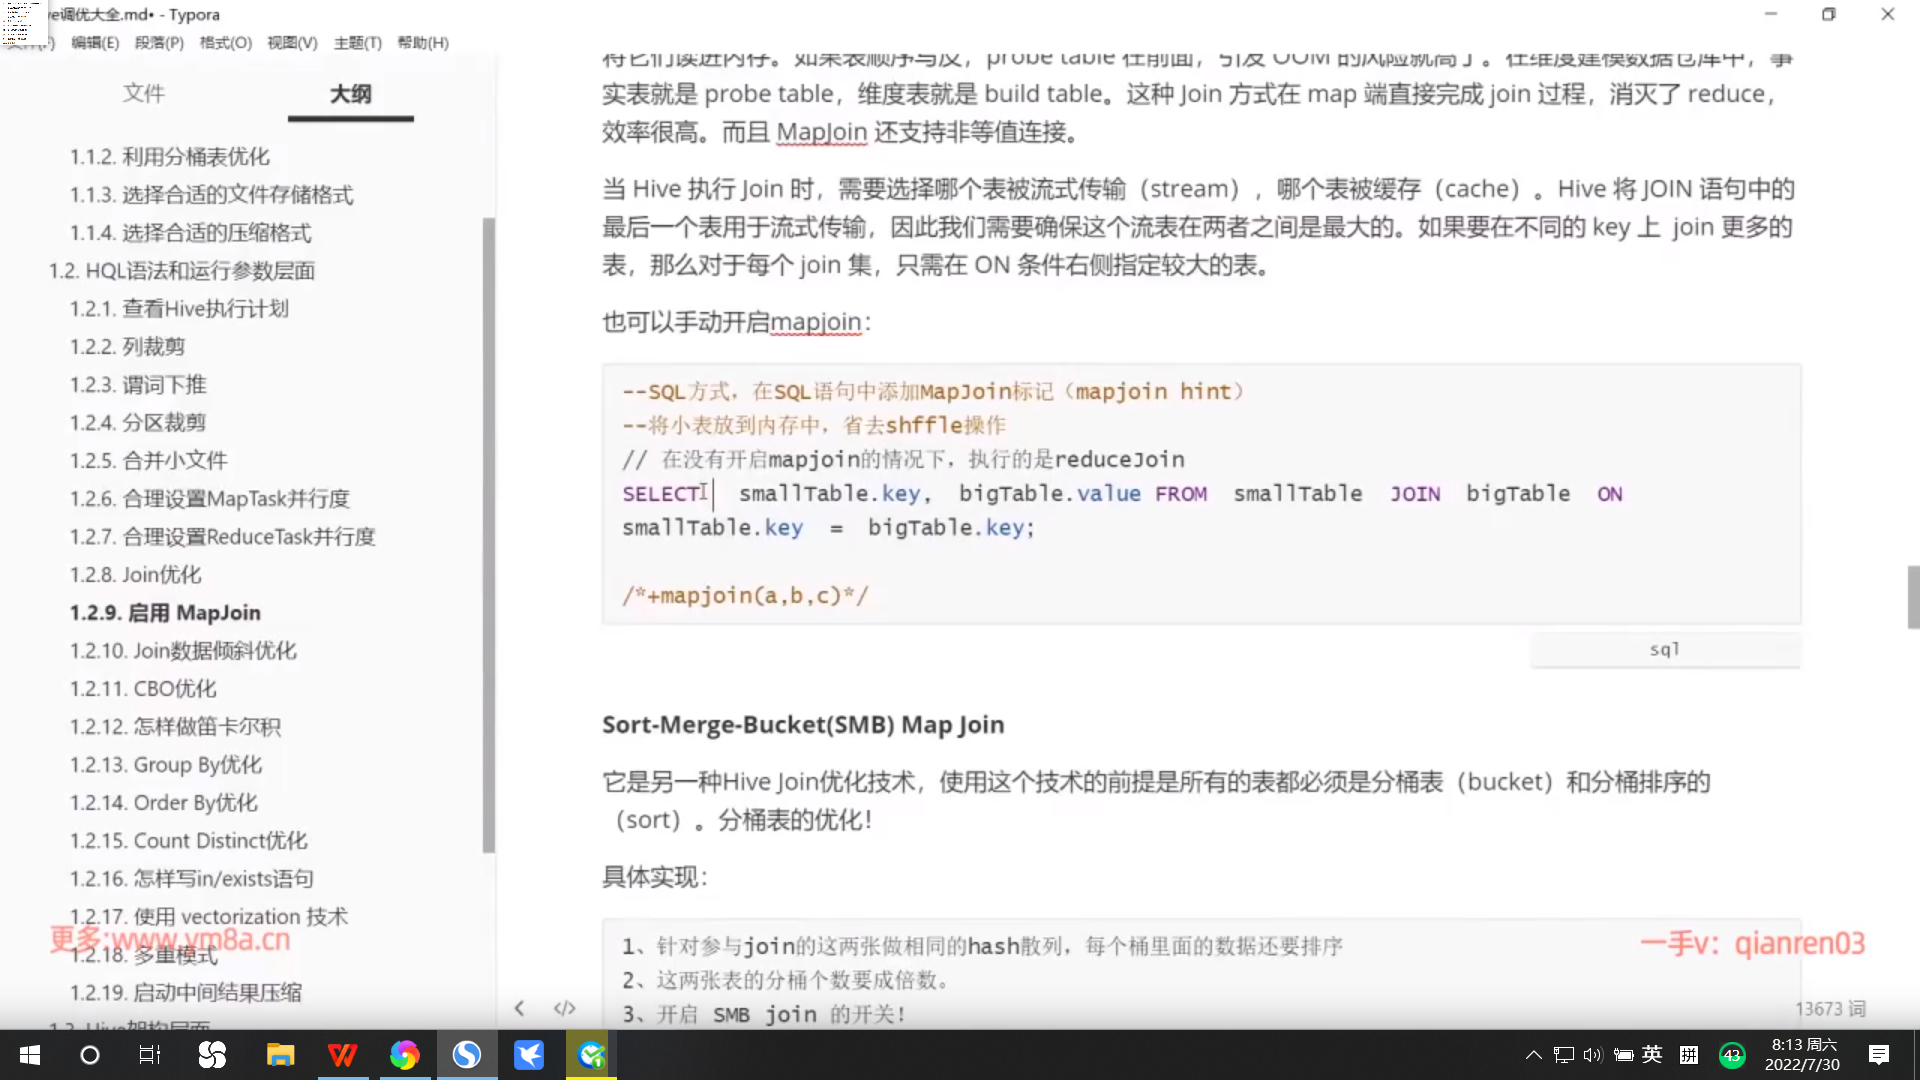Click the blue bird app icon
1920x1080 pixels.
click(x=528, y=1055)
